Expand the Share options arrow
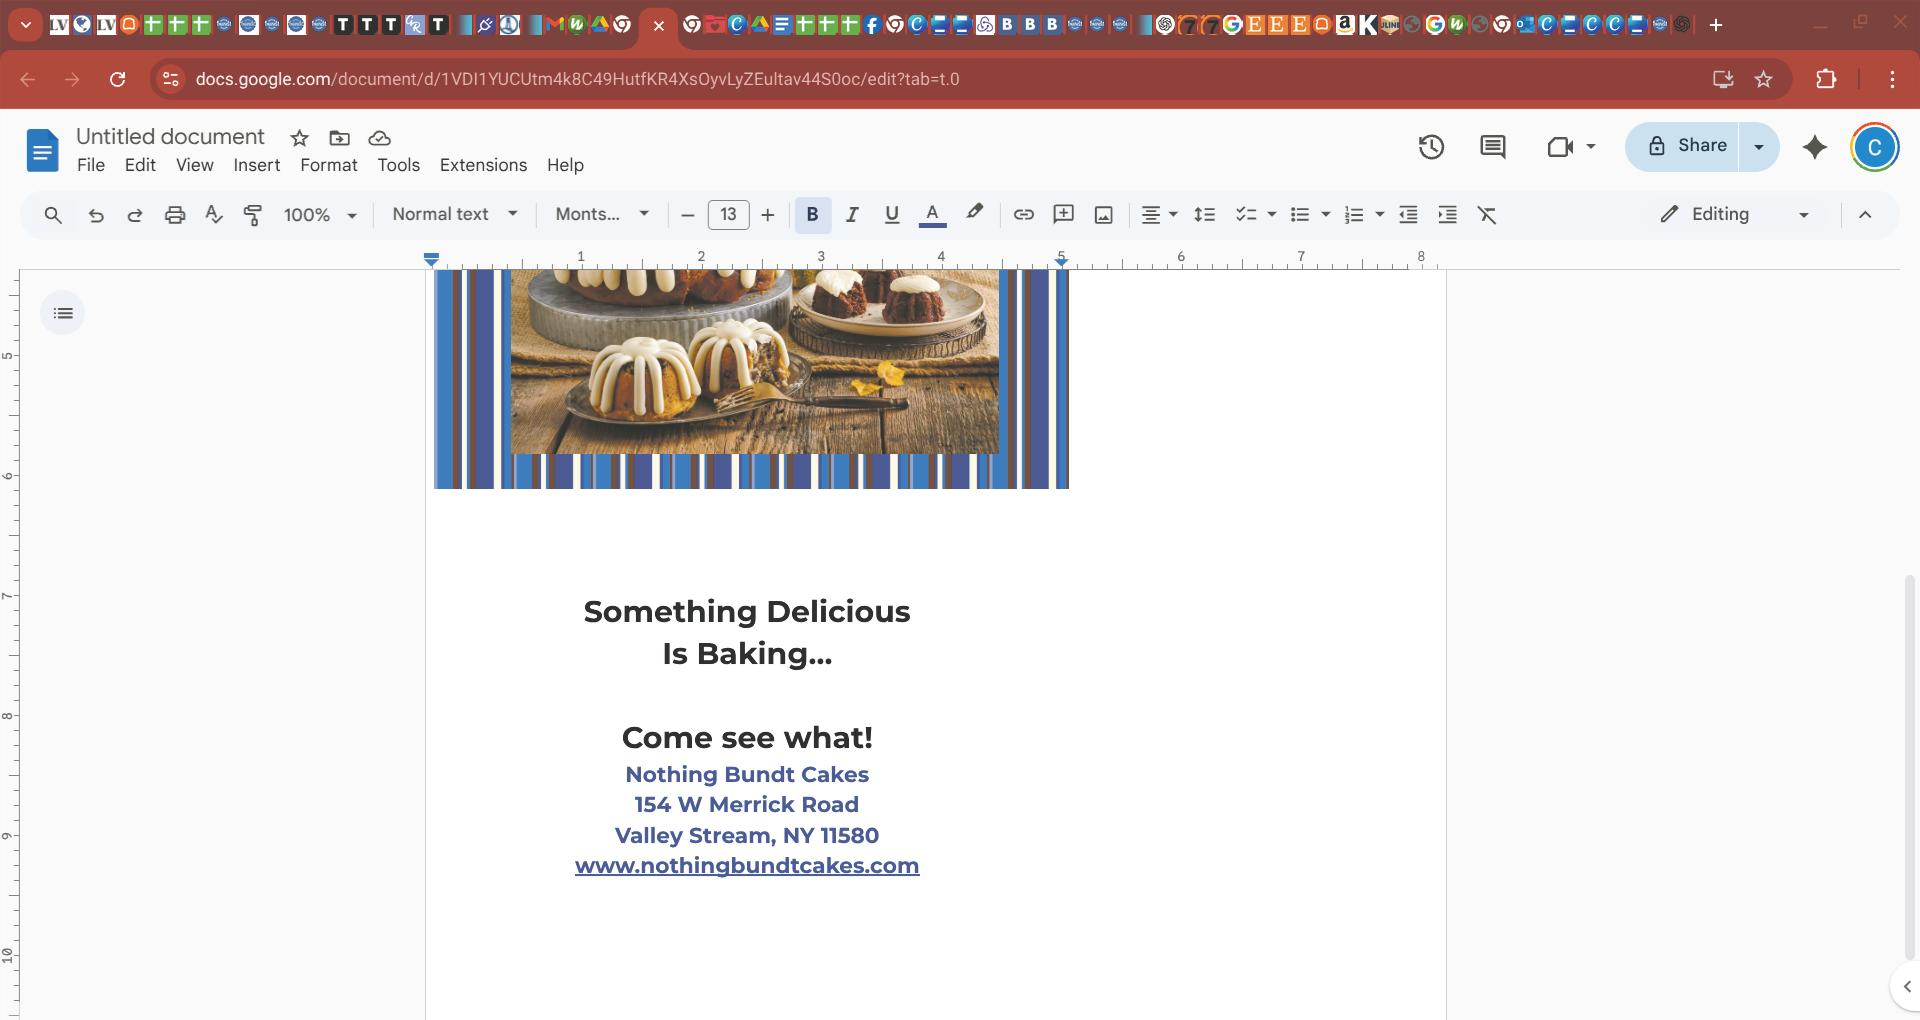Image resolution: width=1920 pixels, height=1020 pixels. pos(1759,147)
